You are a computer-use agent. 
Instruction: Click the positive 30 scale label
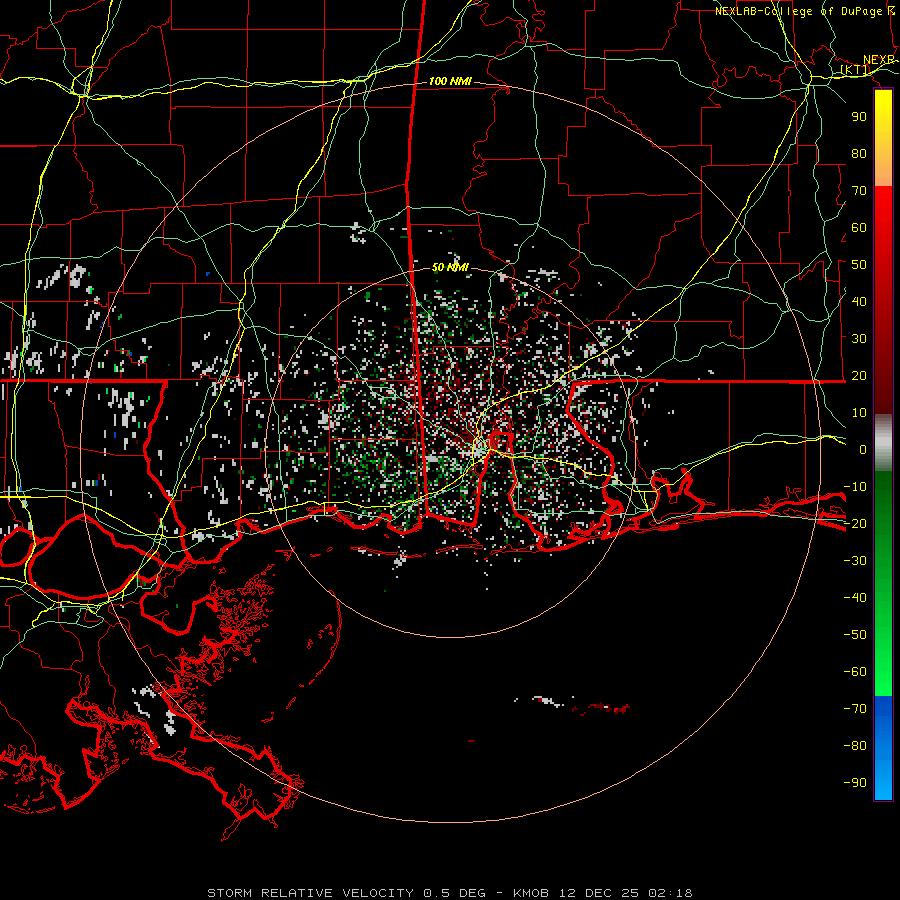859,339
